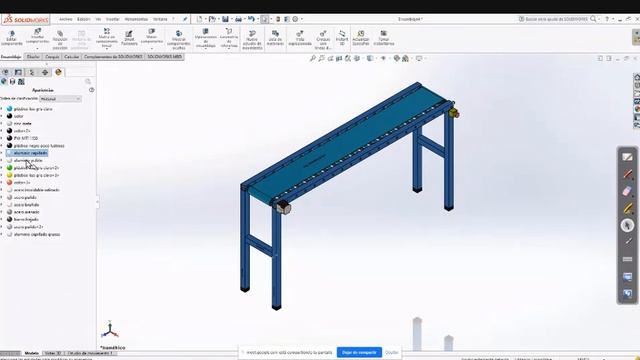Open the PropertyManager tab icon
The image size is (640, 360).
[x=18, y=72]
